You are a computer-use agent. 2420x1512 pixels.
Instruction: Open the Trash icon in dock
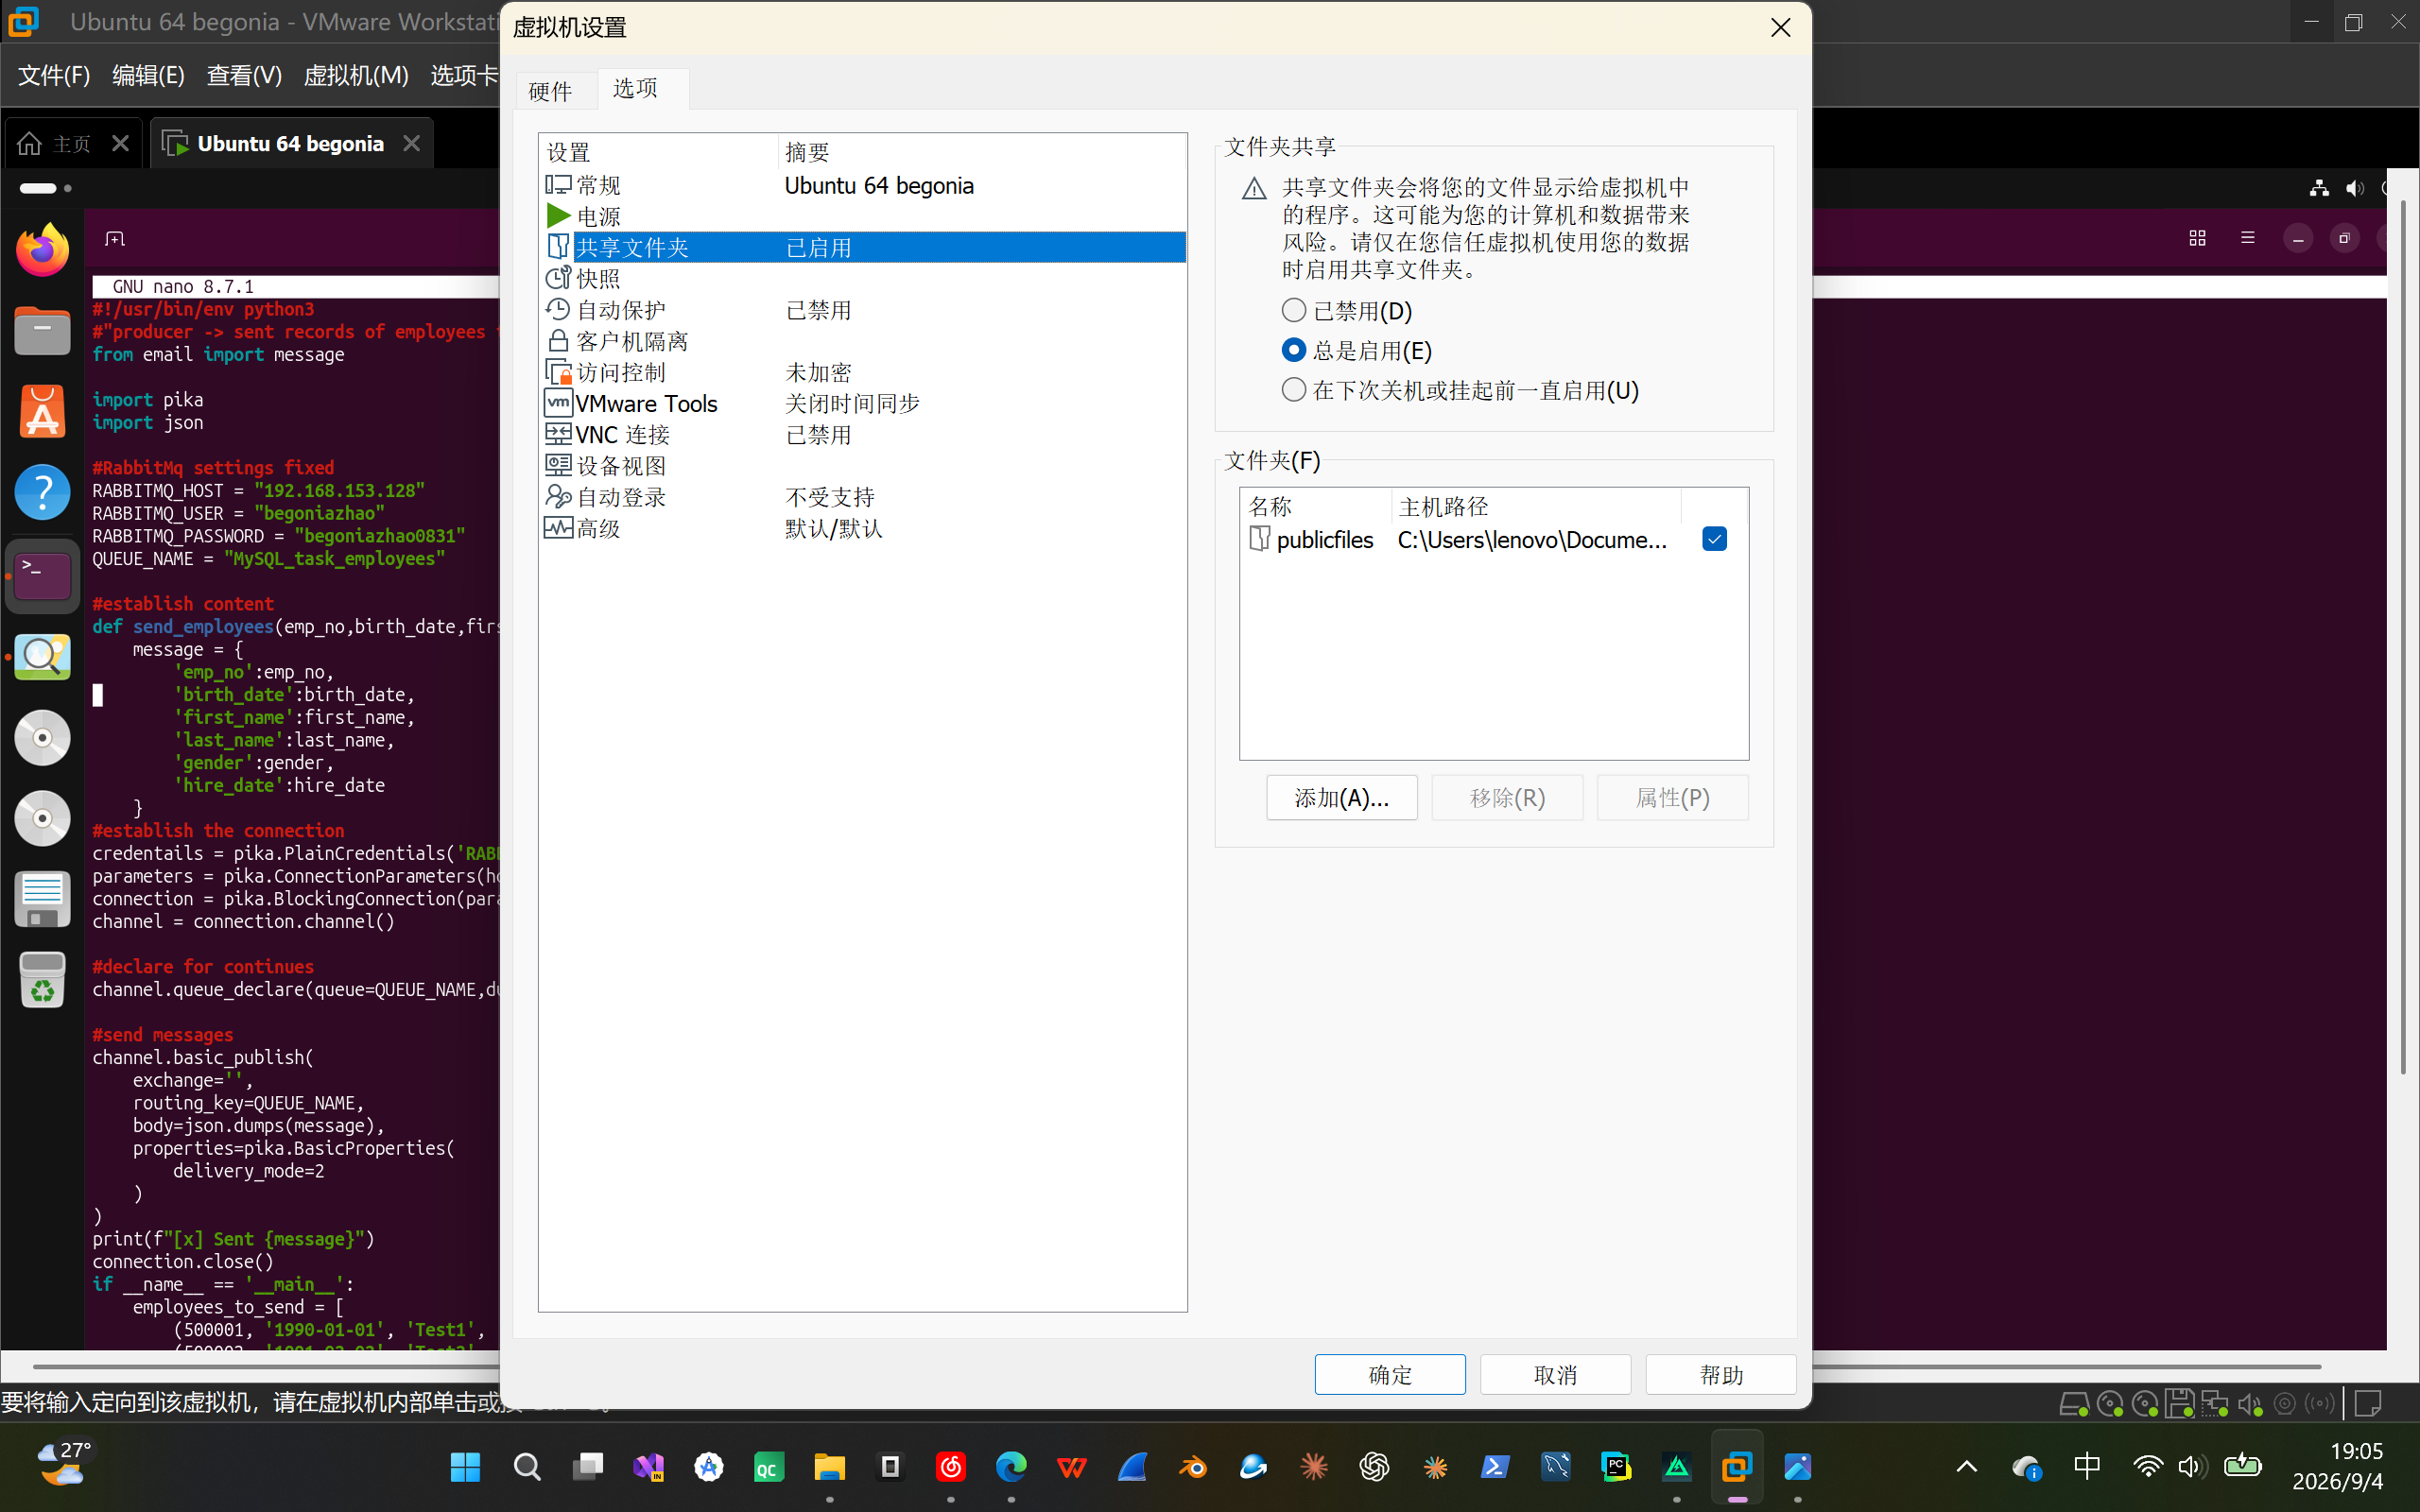[x=42, y=979]
